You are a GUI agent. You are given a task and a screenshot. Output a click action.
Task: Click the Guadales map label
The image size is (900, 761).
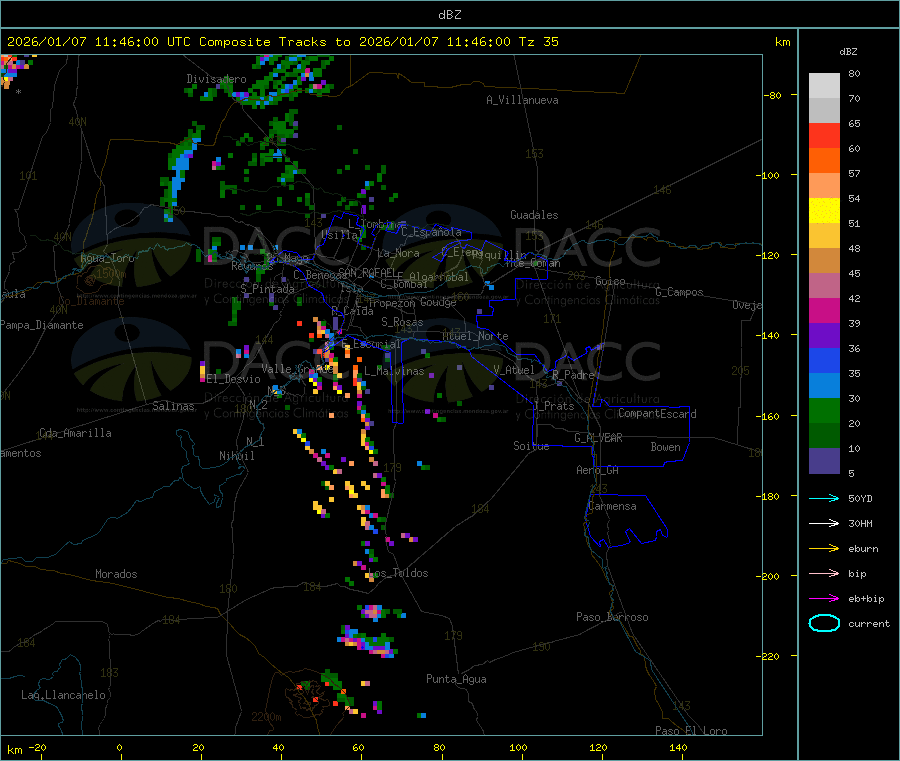(x=534, y=215)
